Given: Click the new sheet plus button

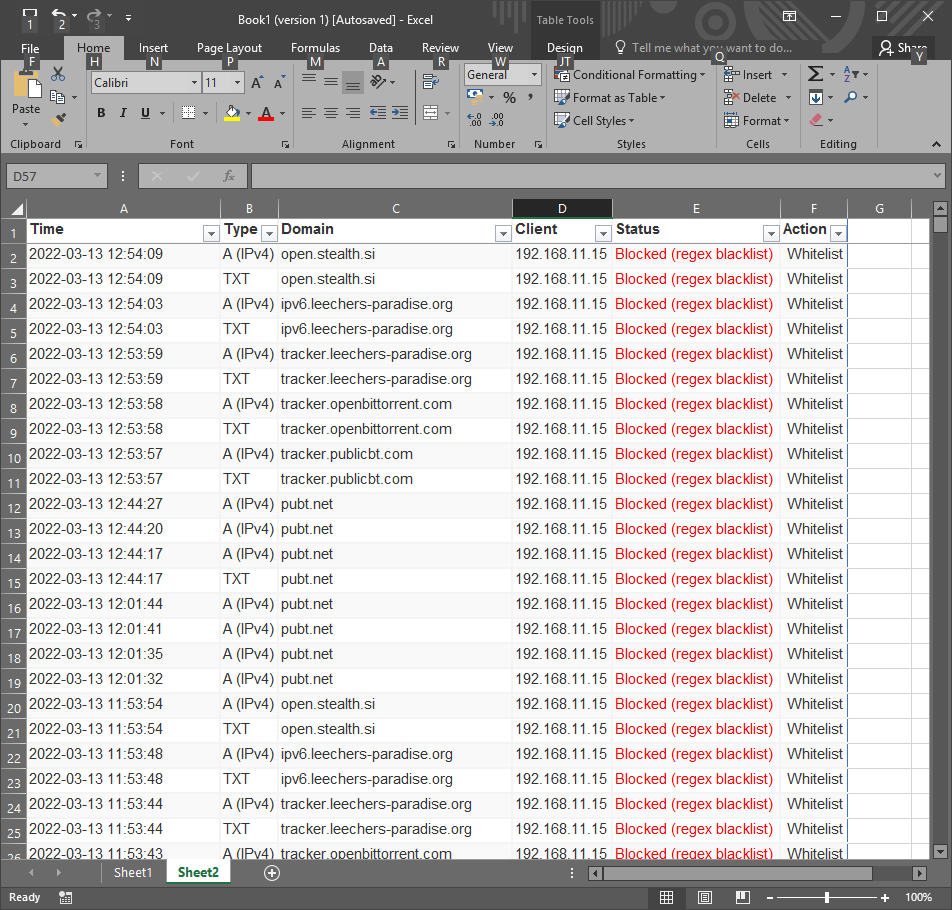Looking at the screenshot, I should [272, 872].
